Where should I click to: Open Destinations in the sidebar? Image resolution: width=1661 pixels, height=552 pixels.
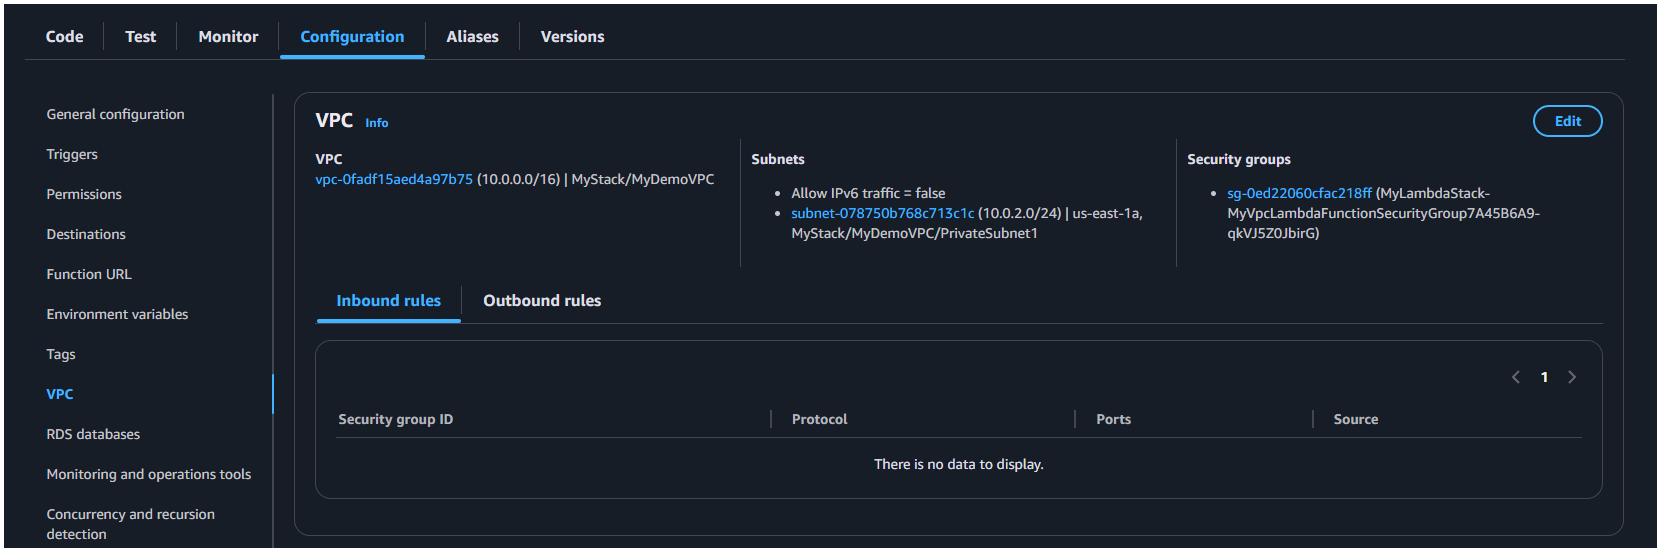coord(86,234)
